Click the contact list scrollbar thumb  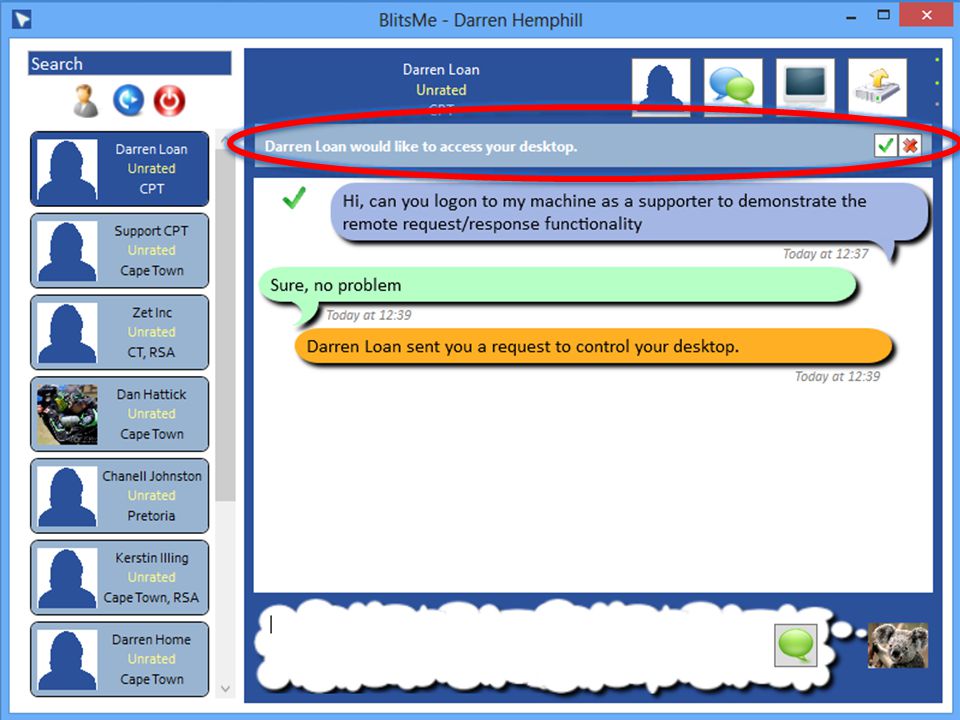coord(225,324)
